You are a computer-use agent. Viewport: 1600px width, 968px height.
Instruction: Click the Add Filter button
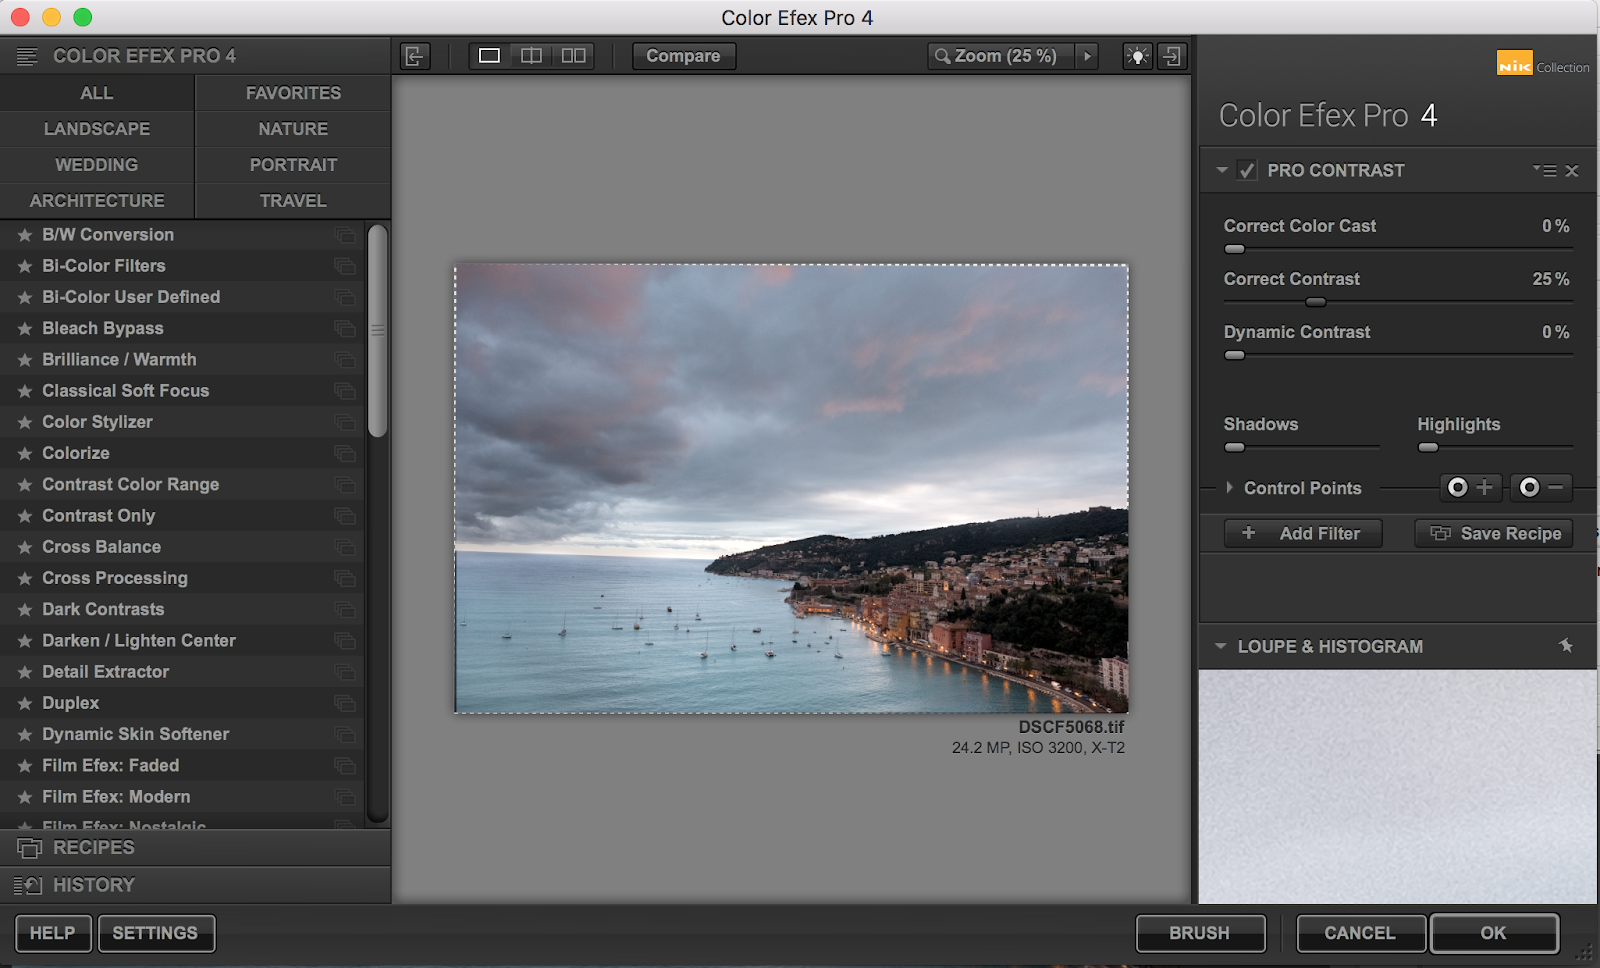pyautogui.click(x=1303, y=533)
